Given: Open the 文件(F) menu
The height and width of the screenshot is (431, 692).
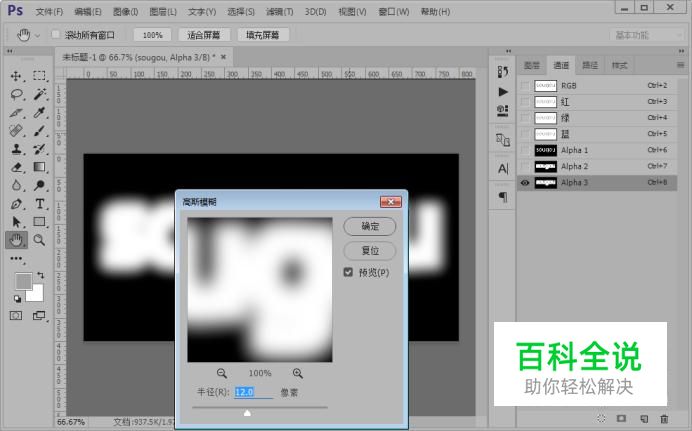Looking at the screenshot, I should 49,12.
